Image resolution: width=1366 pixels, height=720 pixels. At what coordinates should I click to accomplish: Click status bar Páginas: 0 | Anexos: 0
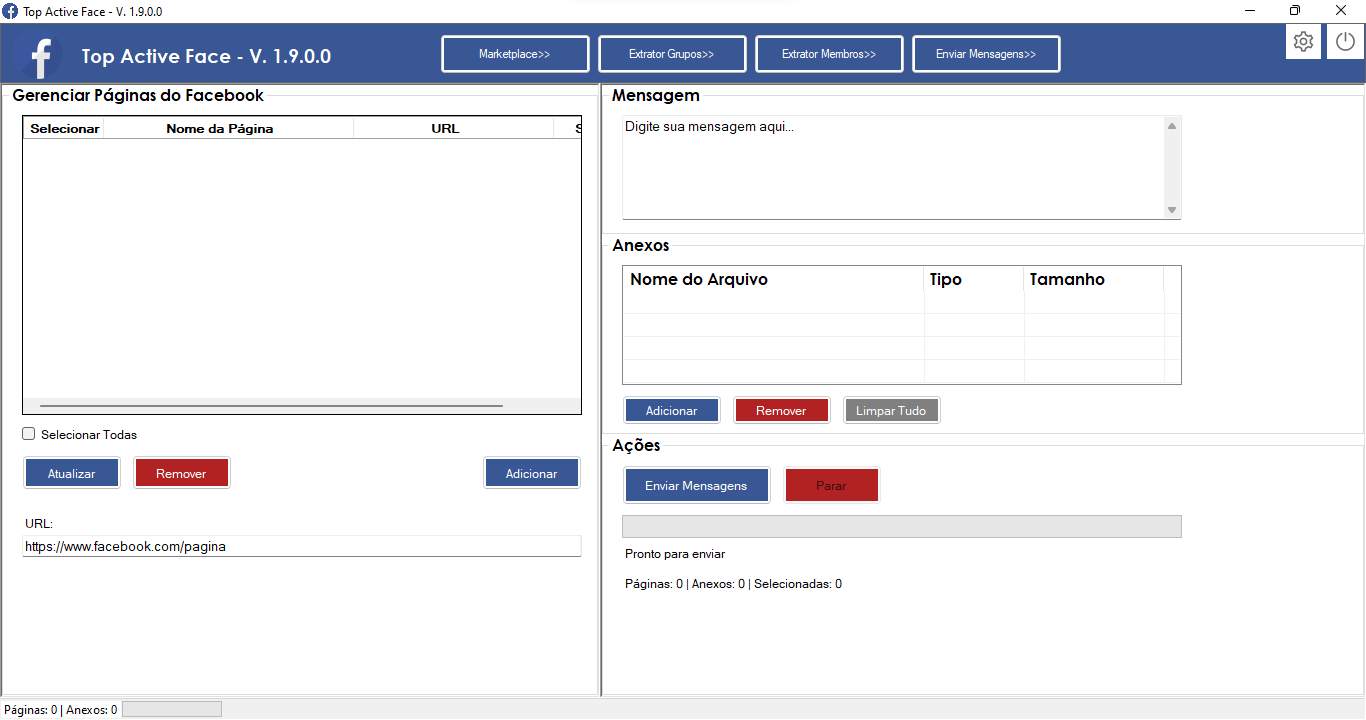61,710
